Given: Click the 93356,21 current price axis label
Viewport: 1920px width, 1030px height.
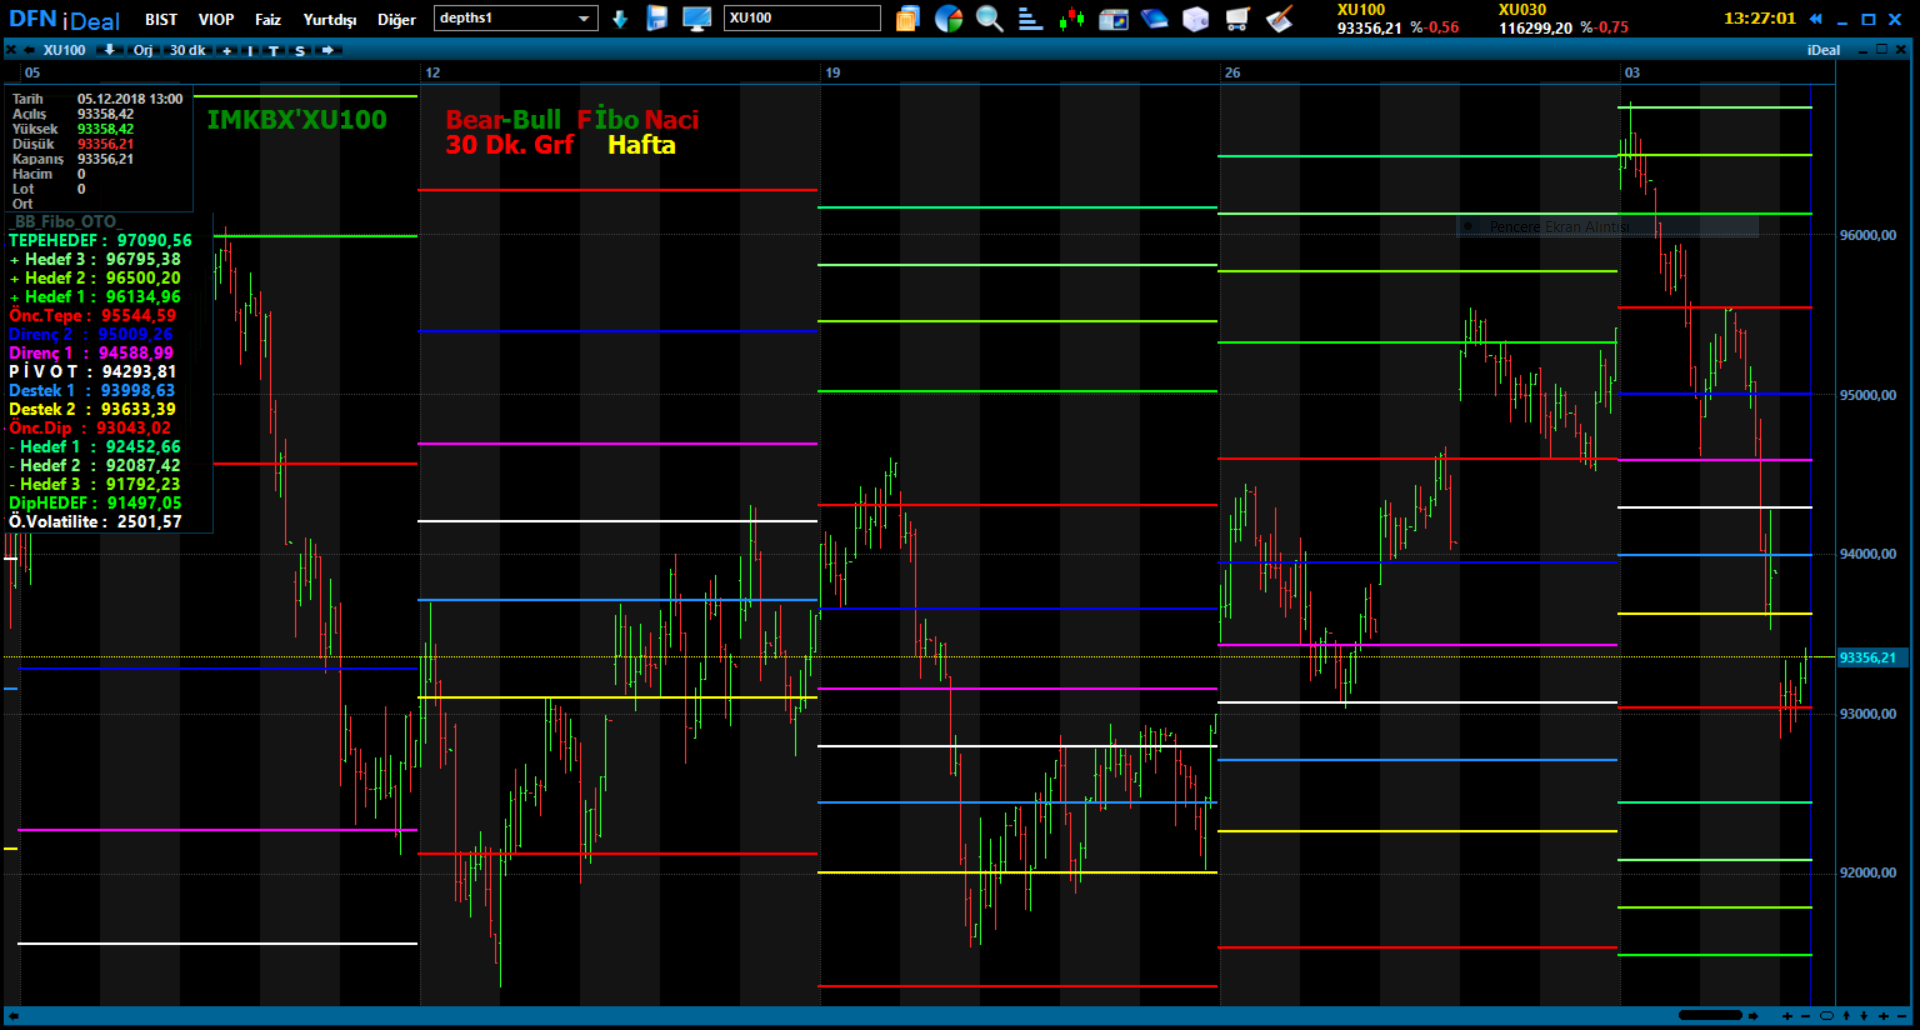Looking at the screenshot, I should [1872, 658].
